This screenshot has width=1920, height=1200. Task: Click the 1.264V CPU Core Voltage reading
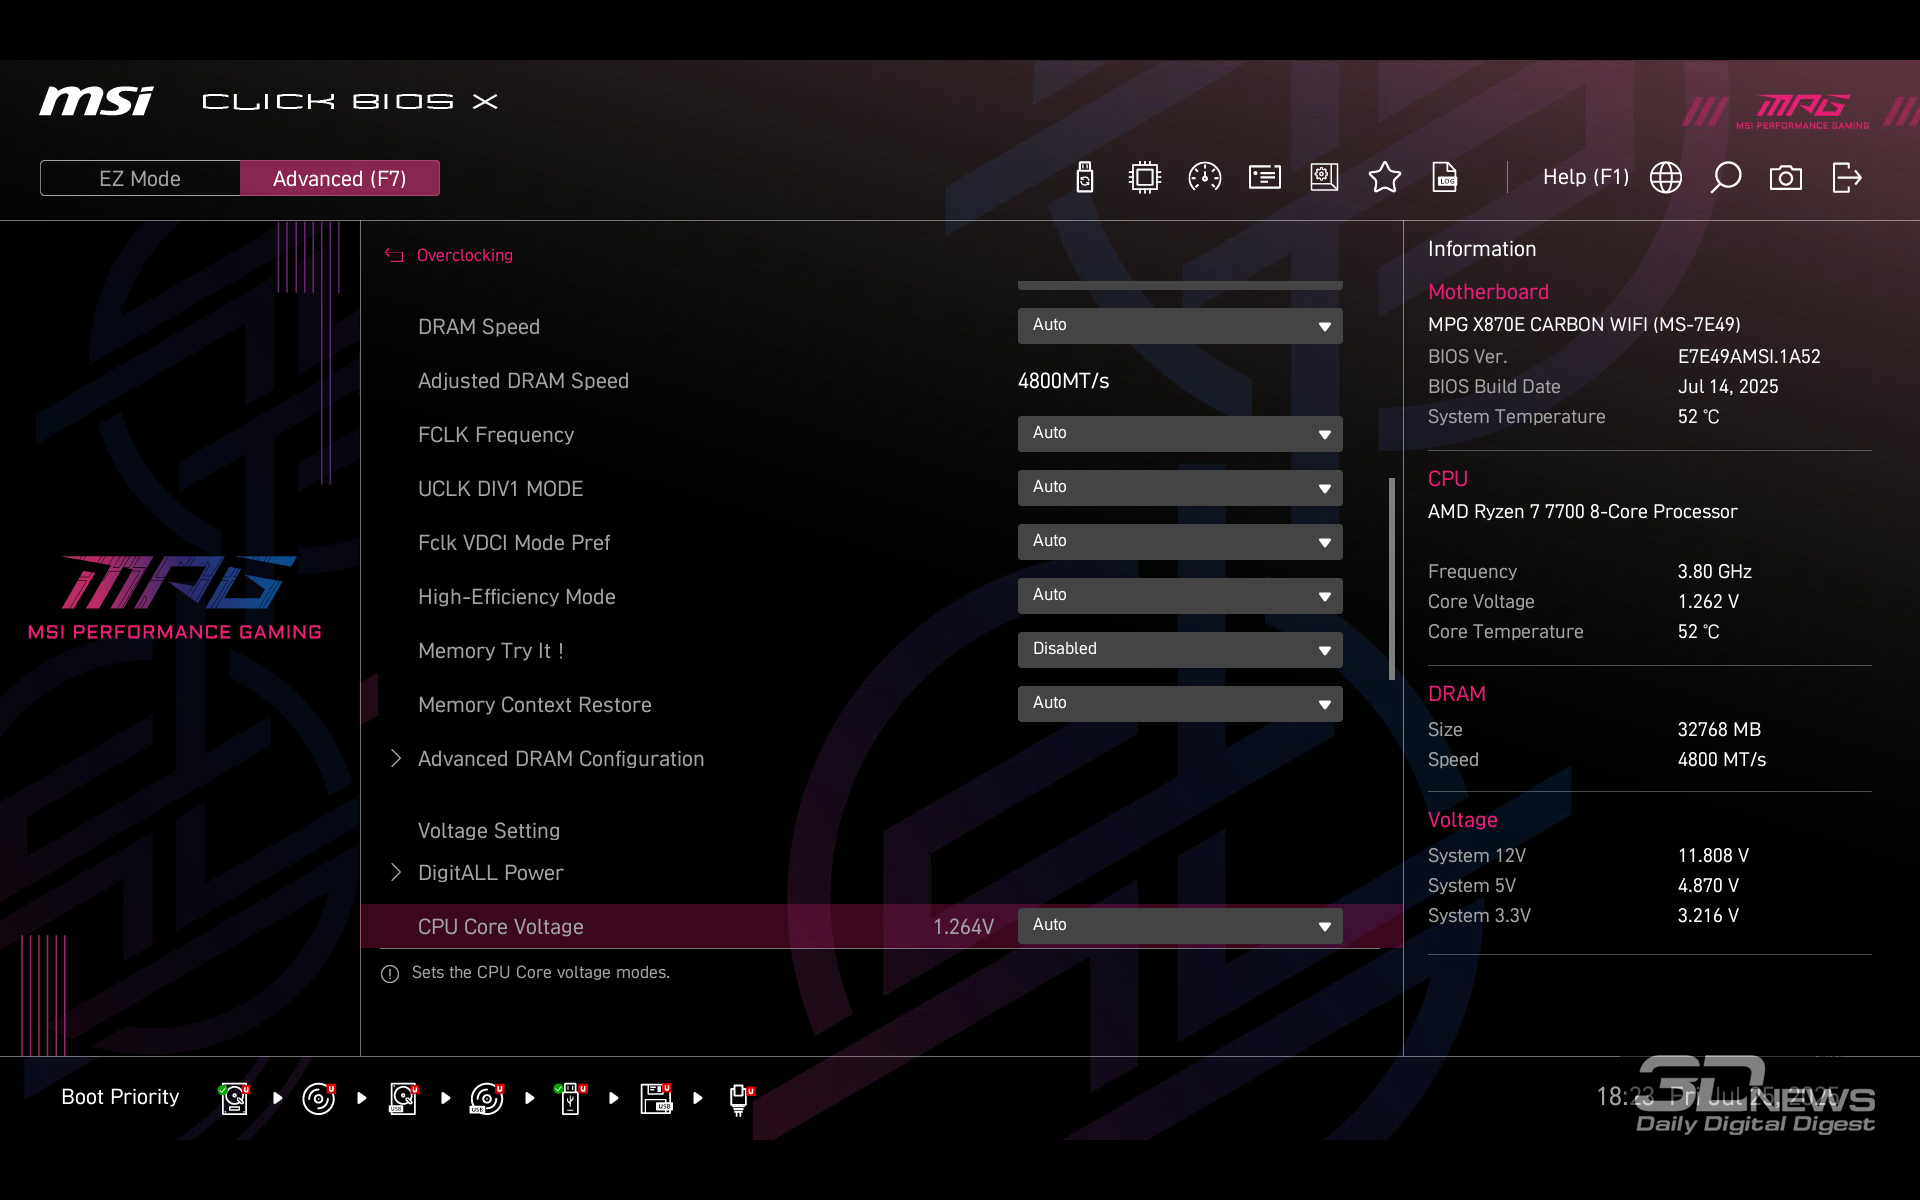tap(963, 927)
